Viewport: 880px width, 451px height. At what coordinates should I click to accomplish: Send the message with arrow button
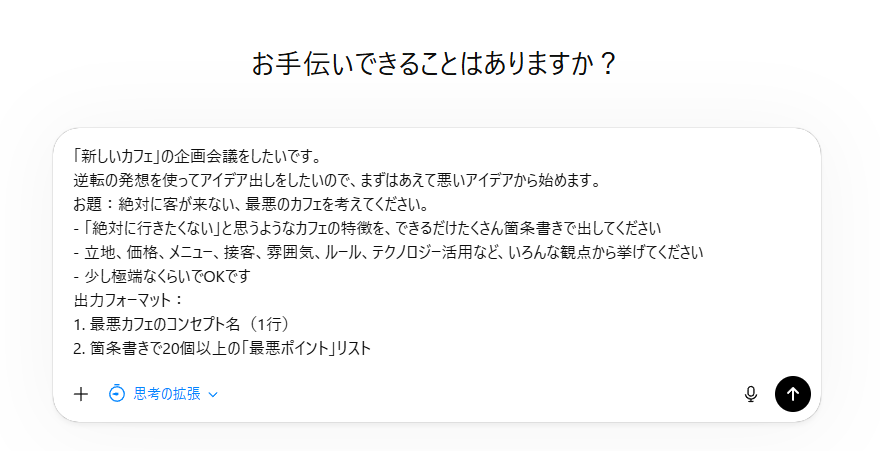[793, 394]
